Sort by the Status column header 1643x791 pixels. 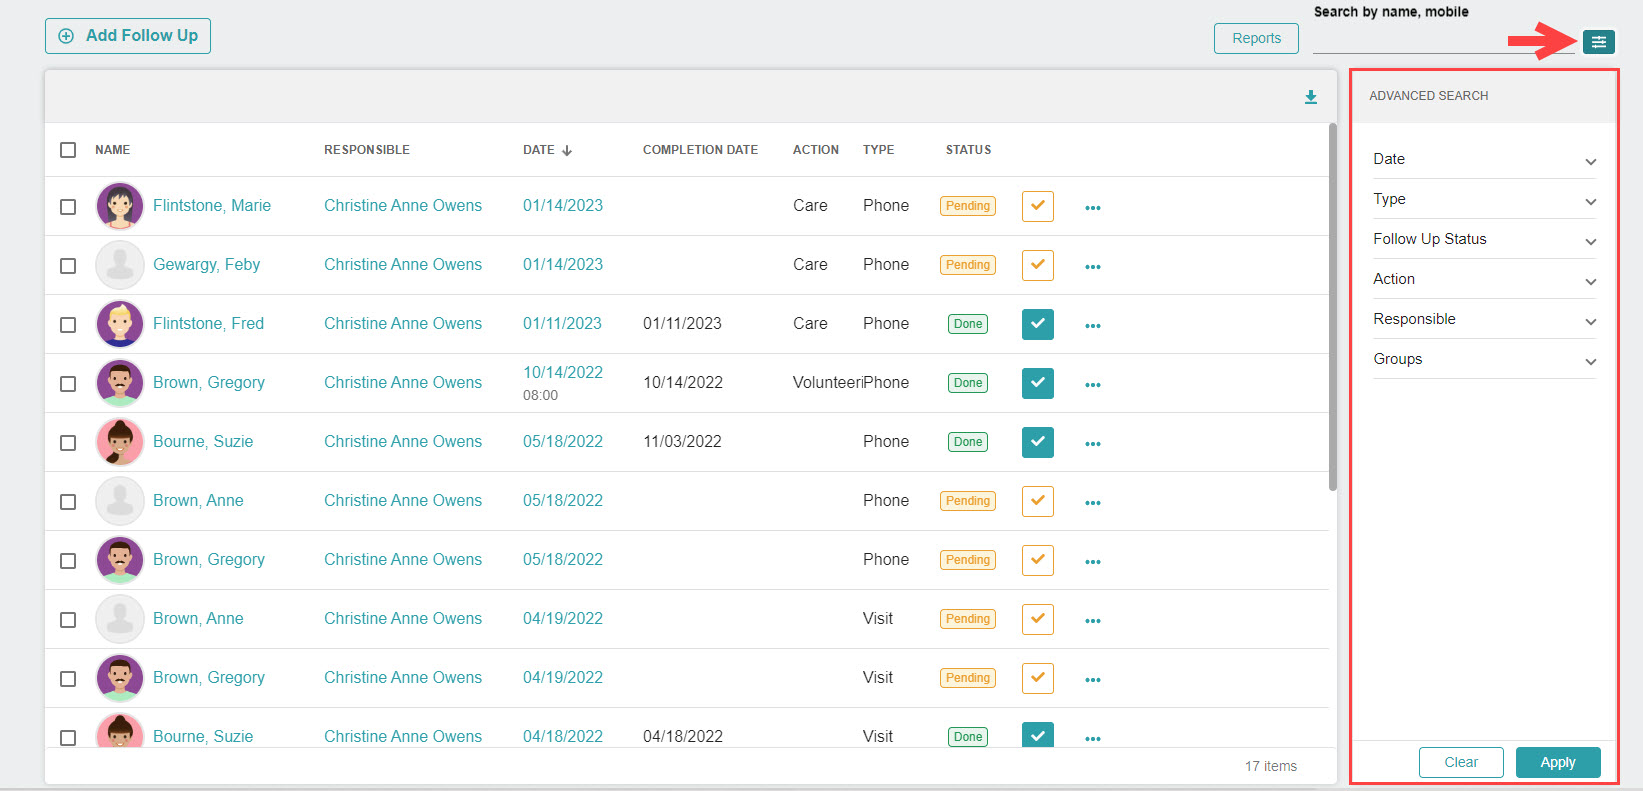point(968,150)
